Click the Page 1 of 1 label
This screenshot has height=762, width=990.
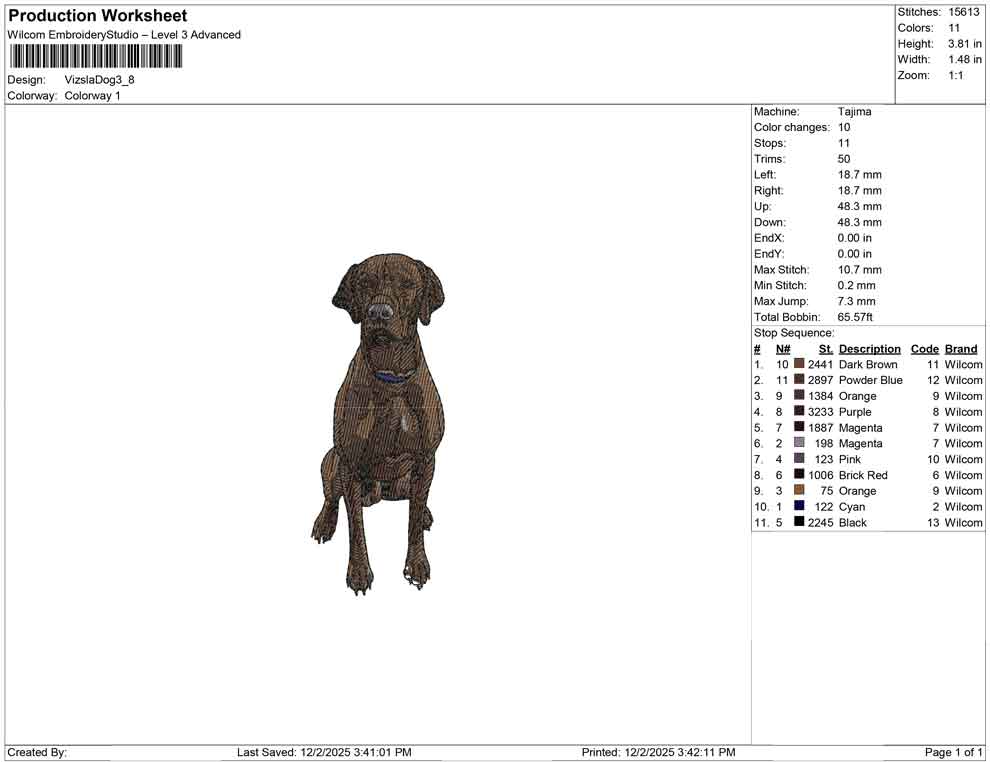[950, 752]
